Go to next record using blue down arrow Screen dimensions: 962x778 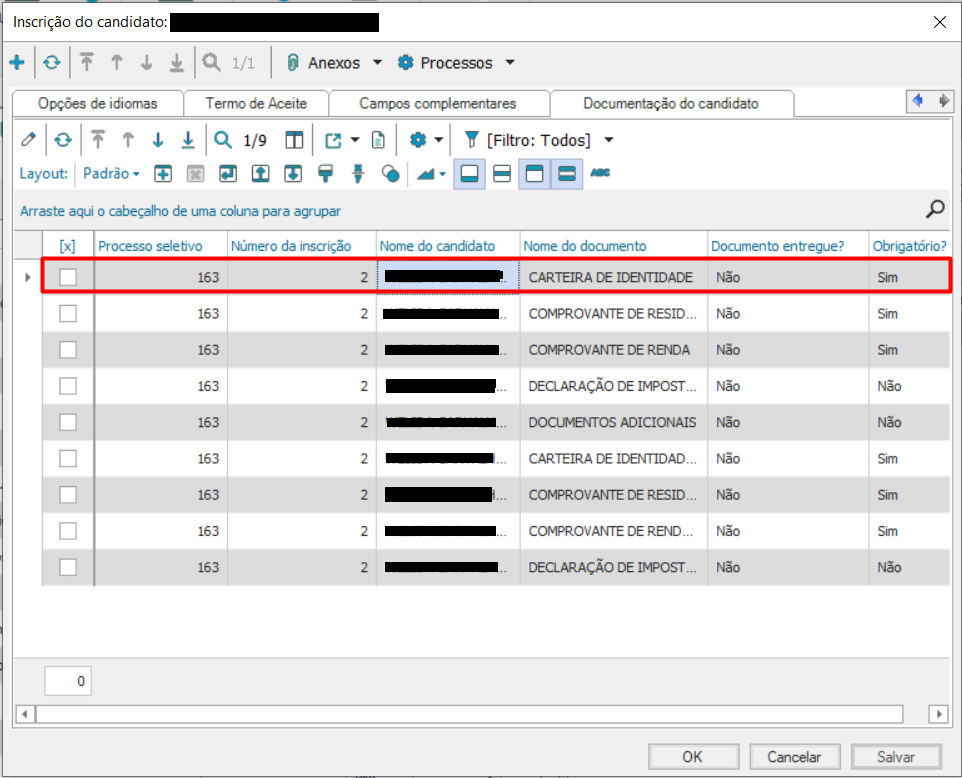[x=158, y=140]
